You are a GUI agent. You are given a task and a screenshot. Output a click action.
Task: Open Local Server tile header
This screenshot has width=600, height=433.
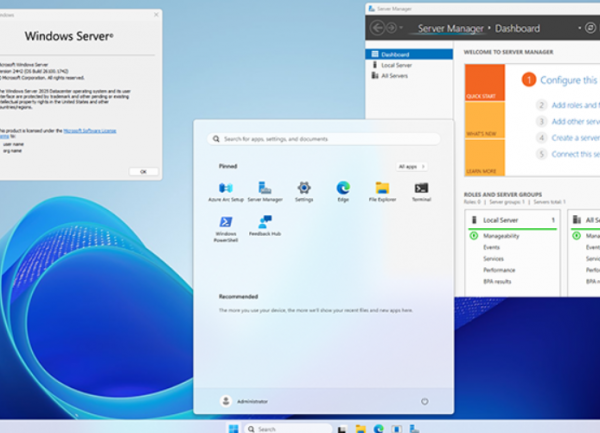click(512, 220)
